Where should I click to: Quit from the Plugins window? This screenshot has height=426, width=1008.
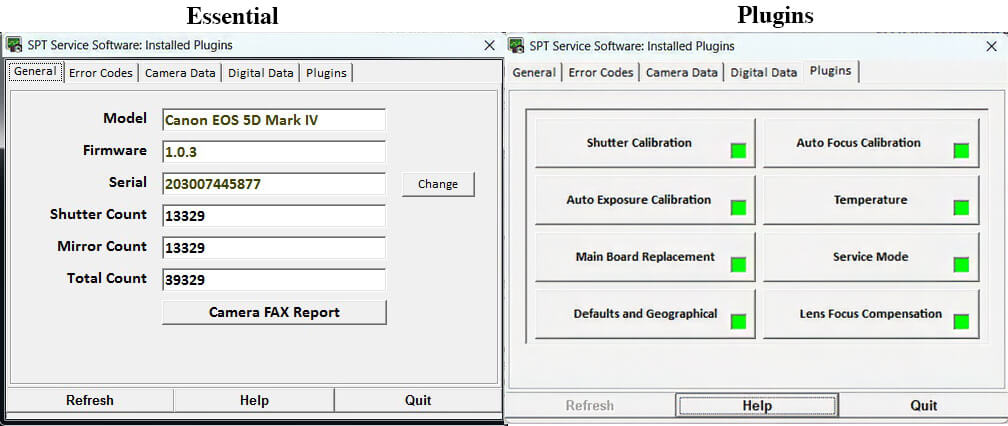coord(924,405)
